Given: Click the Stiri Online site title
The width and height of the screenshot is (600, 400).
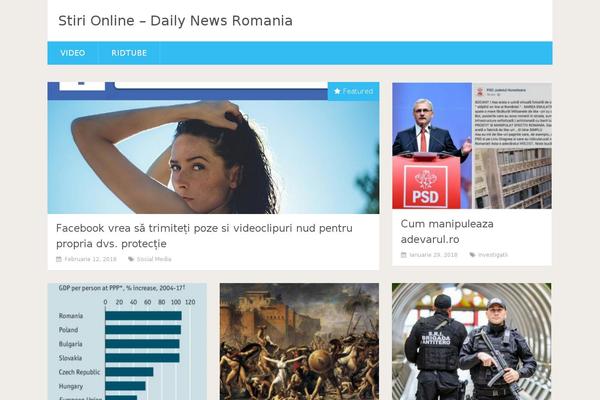Looking at the screenshot, I should [x=175, y=21].
